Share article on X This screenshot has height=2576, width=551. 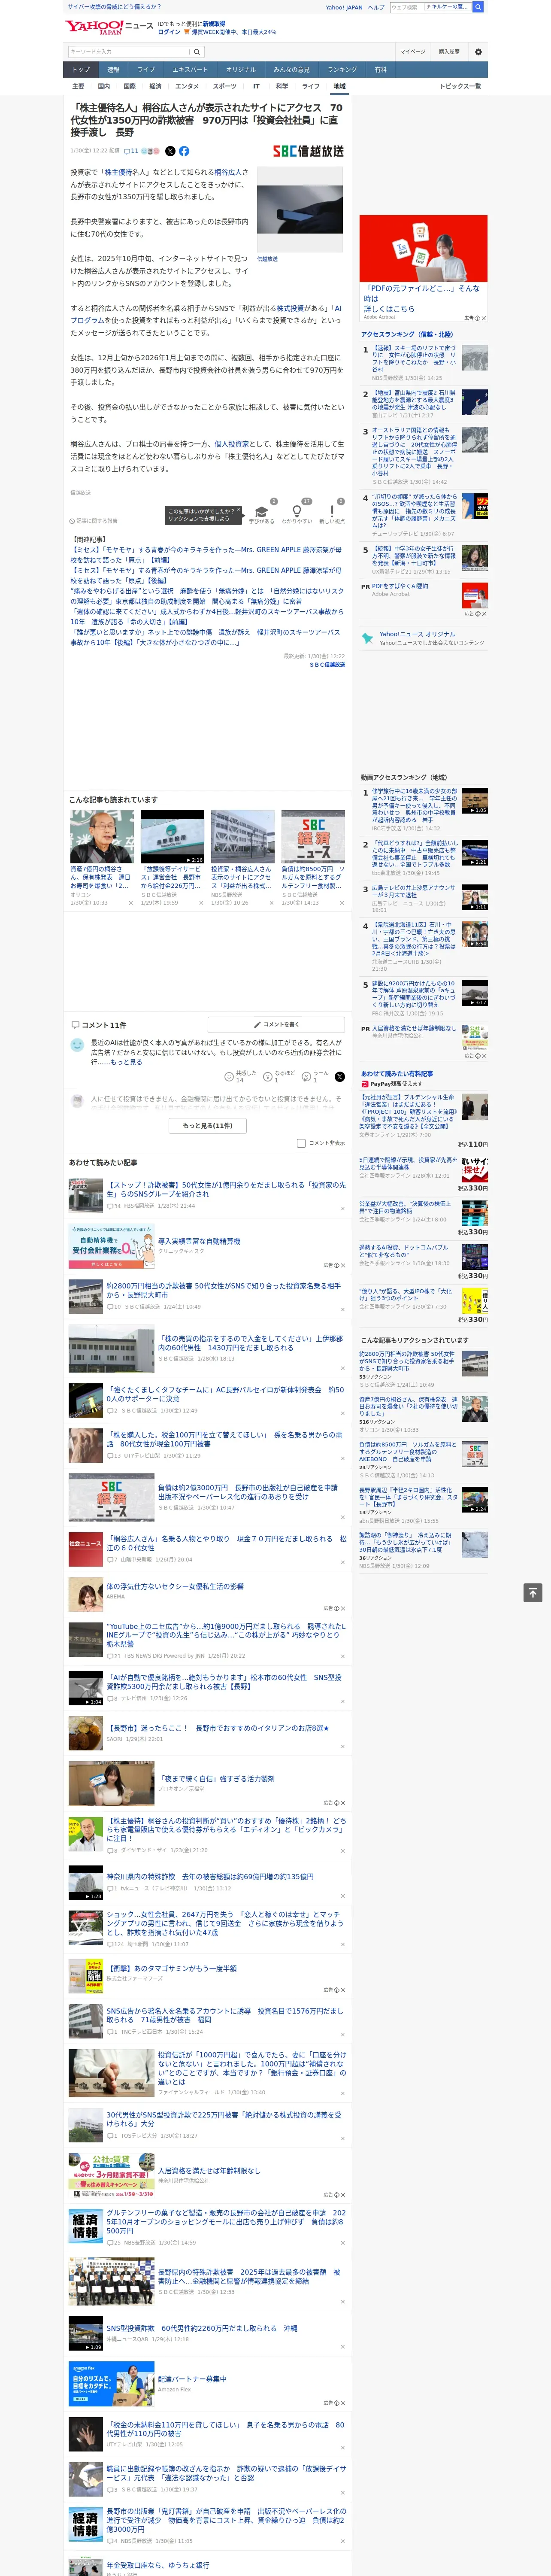(170, 151)
